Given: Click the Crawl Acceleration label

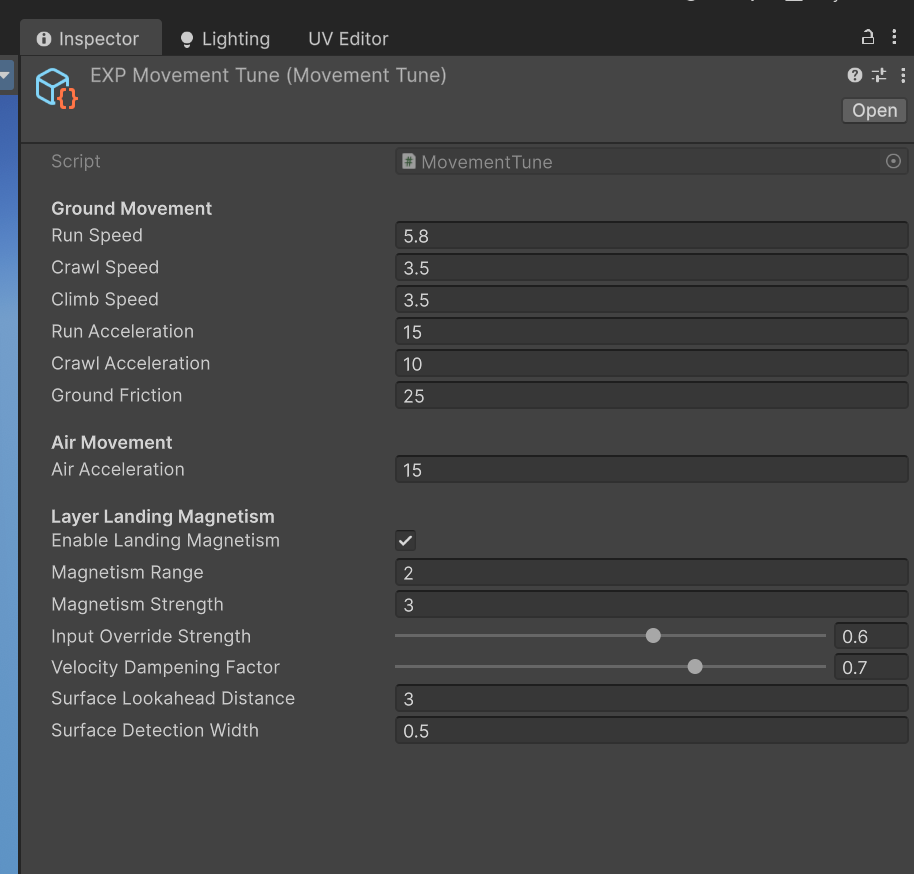Looking at the screenshot, I should 131,364.
